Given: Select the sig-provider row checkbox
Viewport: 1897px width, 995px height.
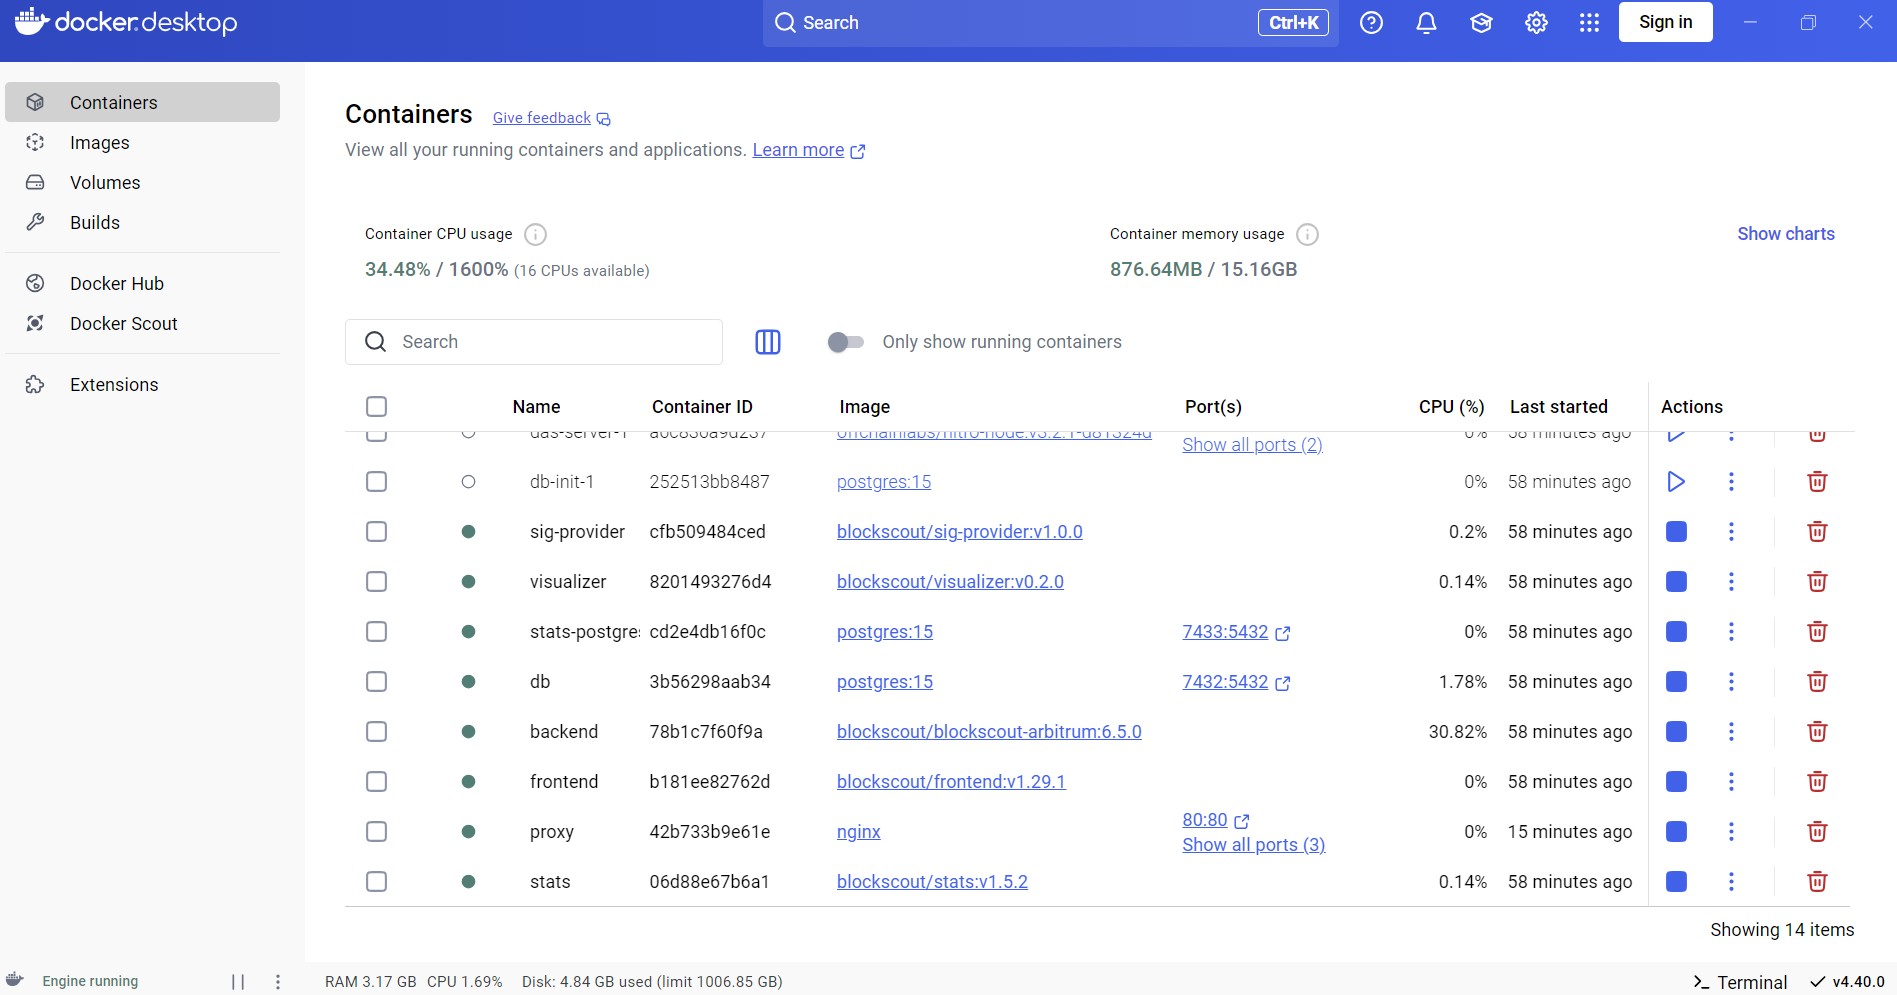Looking at the screenshot, I should (x=376, y=532).
